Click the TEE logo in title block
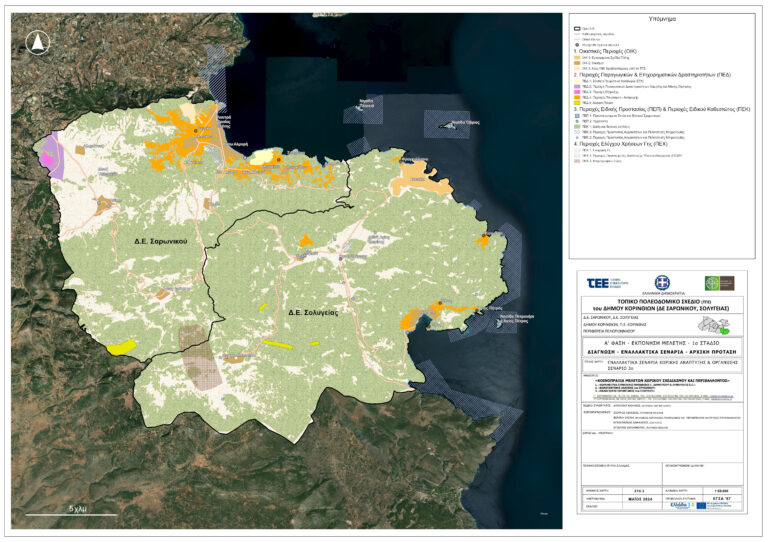Image resolution: width=768 pixels, height=542 pixels. [x=607, y=283]
